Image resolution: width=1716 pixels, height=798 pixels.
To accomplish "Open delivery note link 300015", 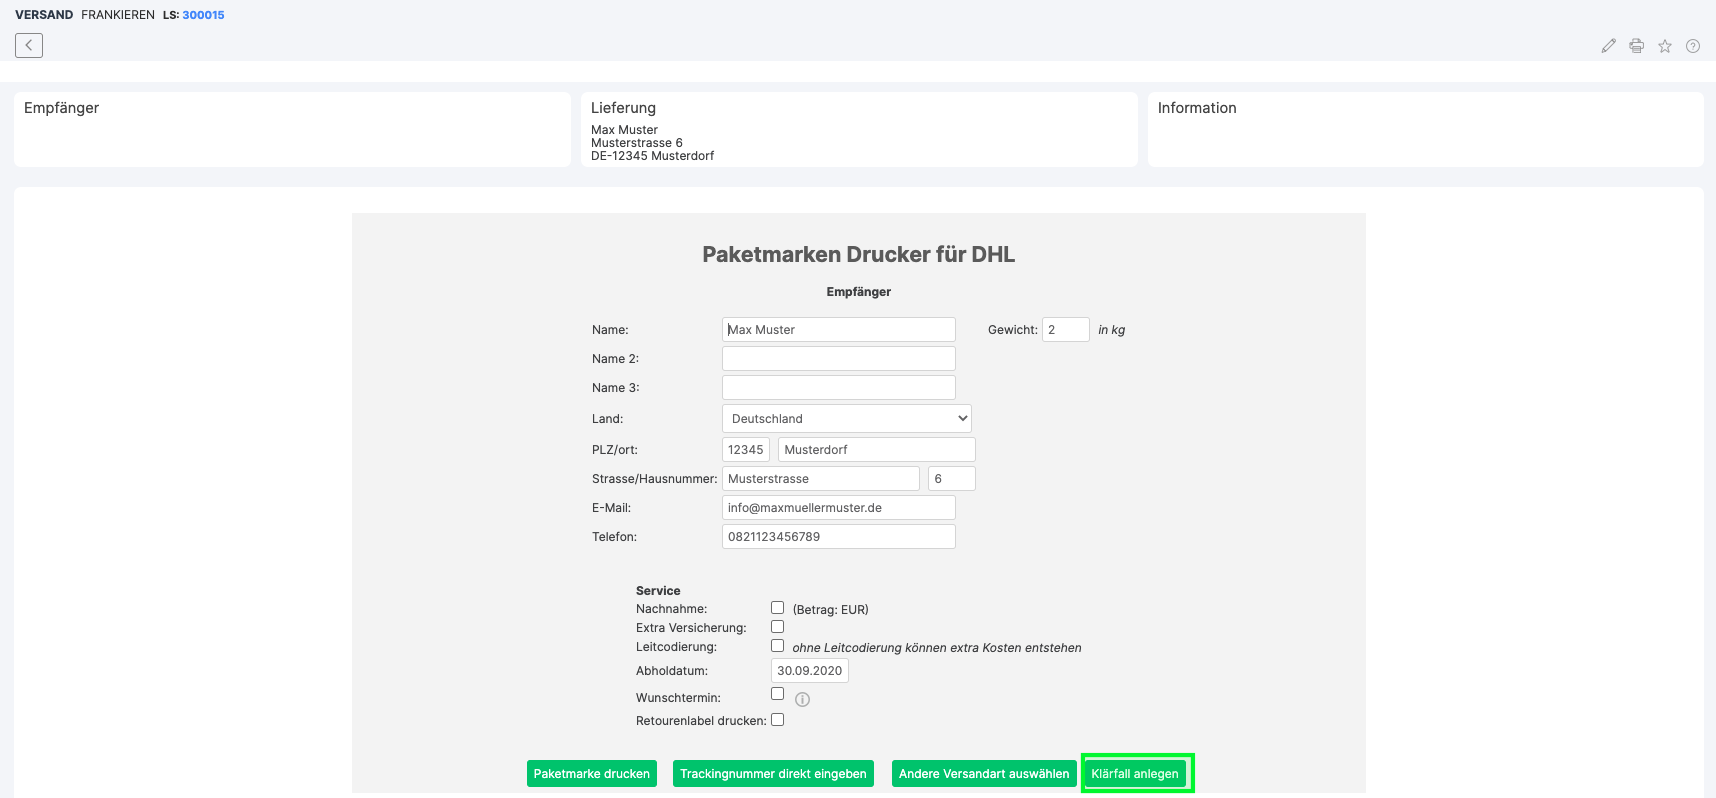I will point(203,15).
